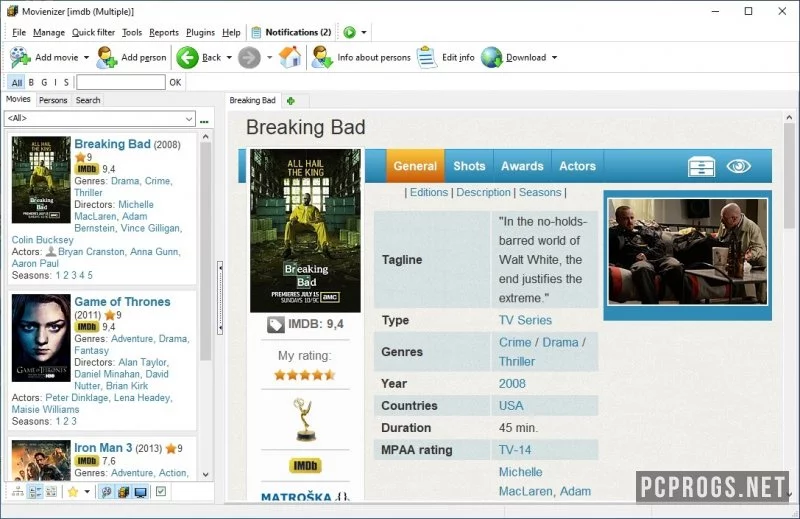Image resolution: width=800 pixels, height=519 pixels.
Task: Click the TV Series type link
Action: point(525,320)
